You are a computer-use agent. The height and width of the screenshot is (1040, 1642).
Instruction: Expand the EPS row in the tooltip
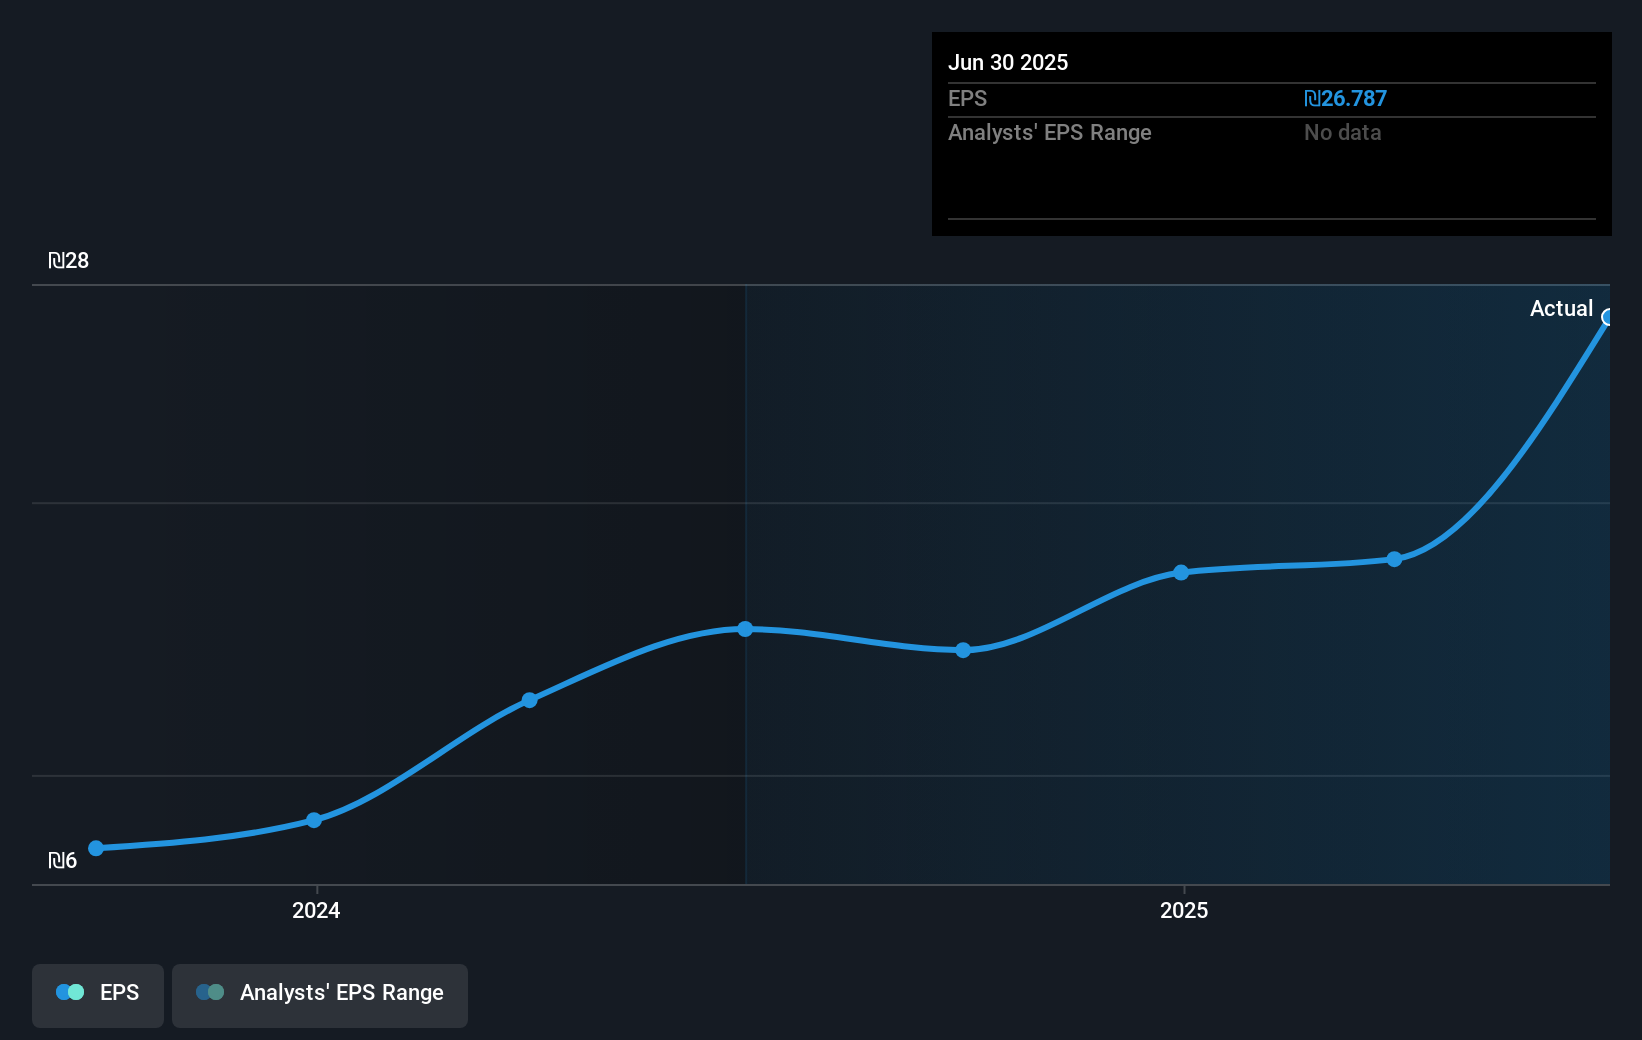coord(968,99)
